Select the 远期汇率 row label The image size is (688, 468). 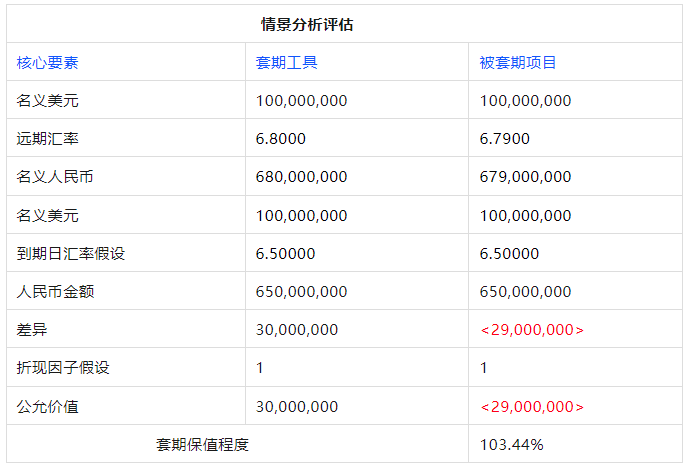point(47,139)
